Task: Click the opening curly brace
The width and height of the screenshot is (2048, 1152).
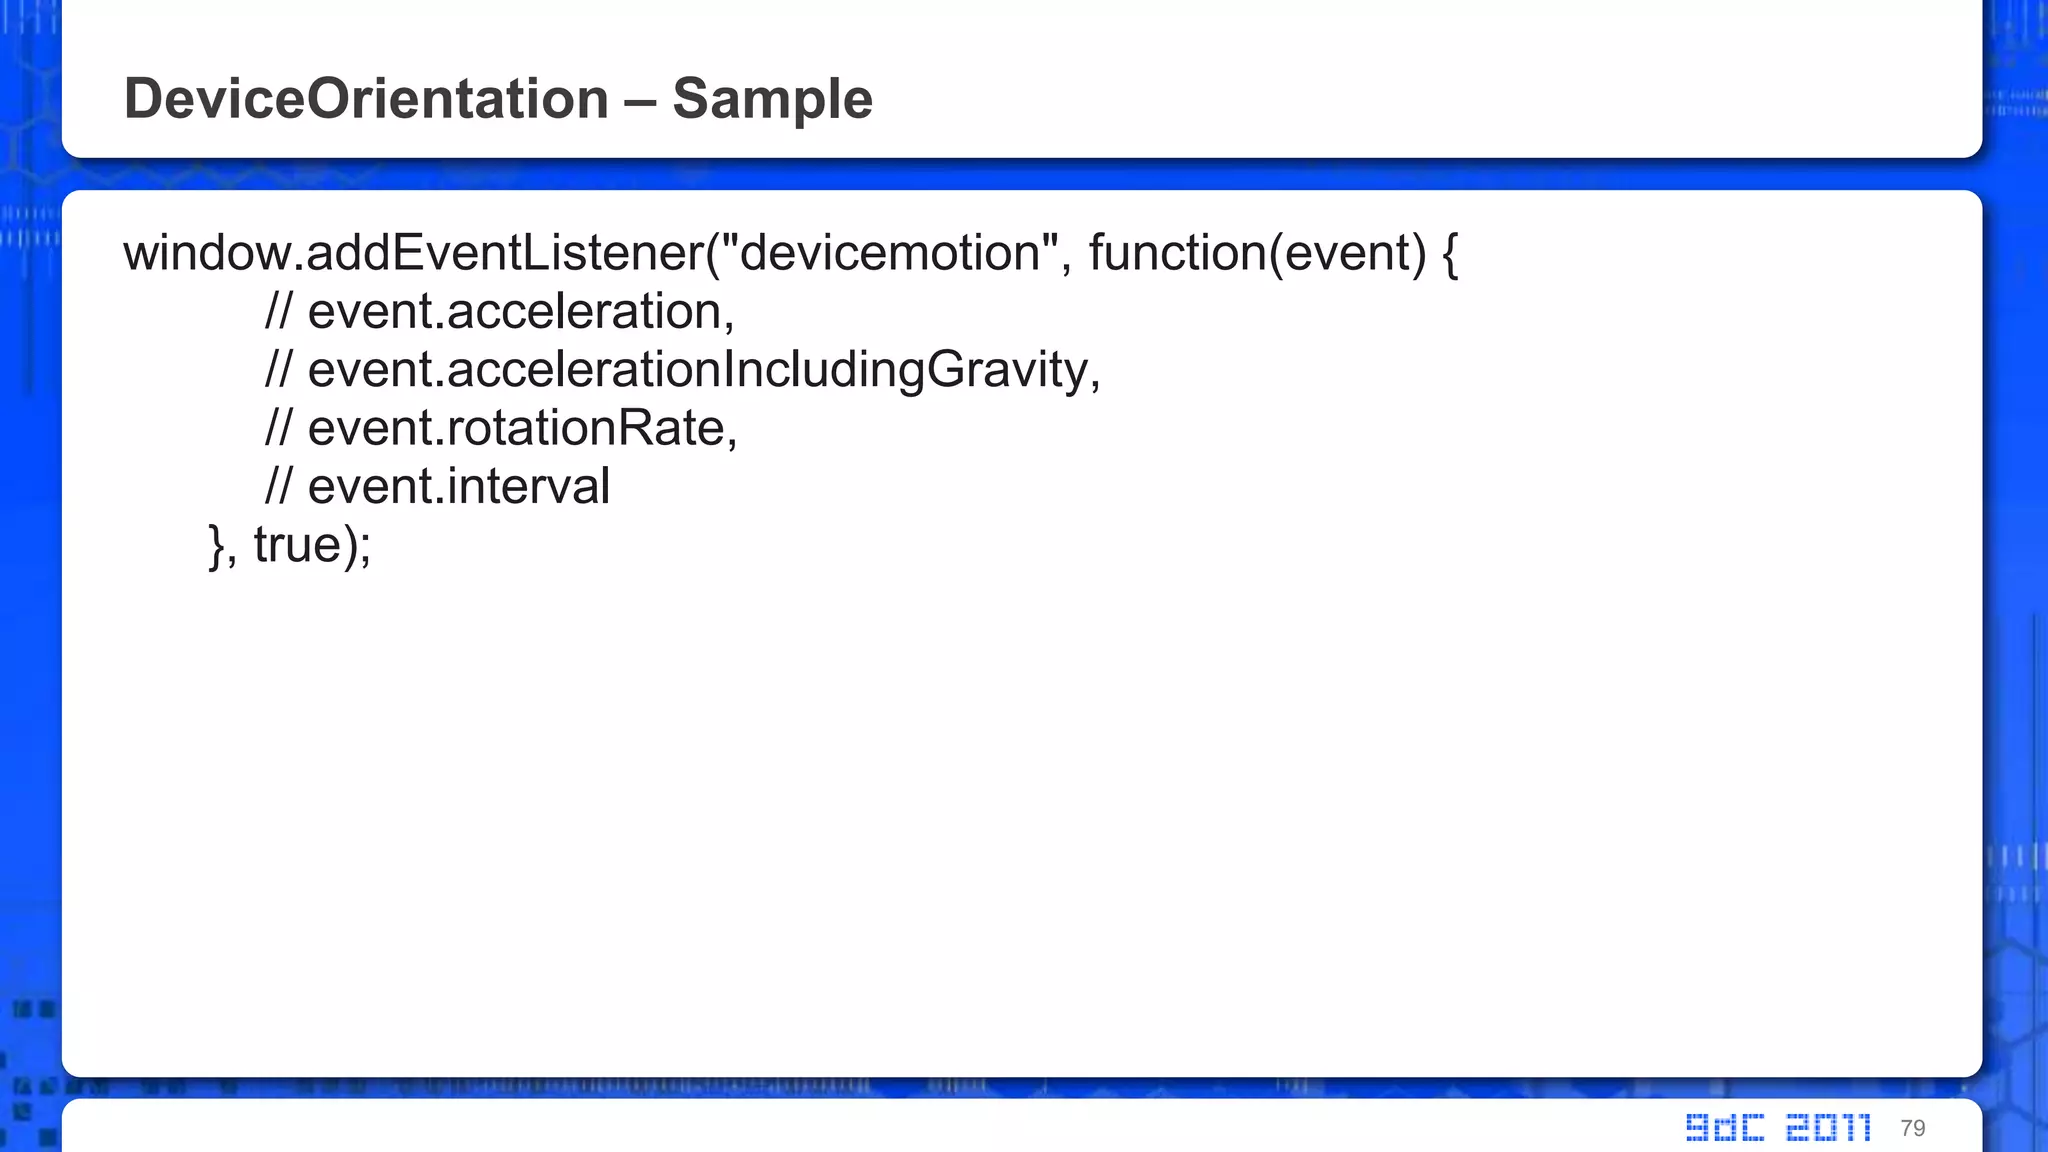Action: click(x=1450, y=254)
